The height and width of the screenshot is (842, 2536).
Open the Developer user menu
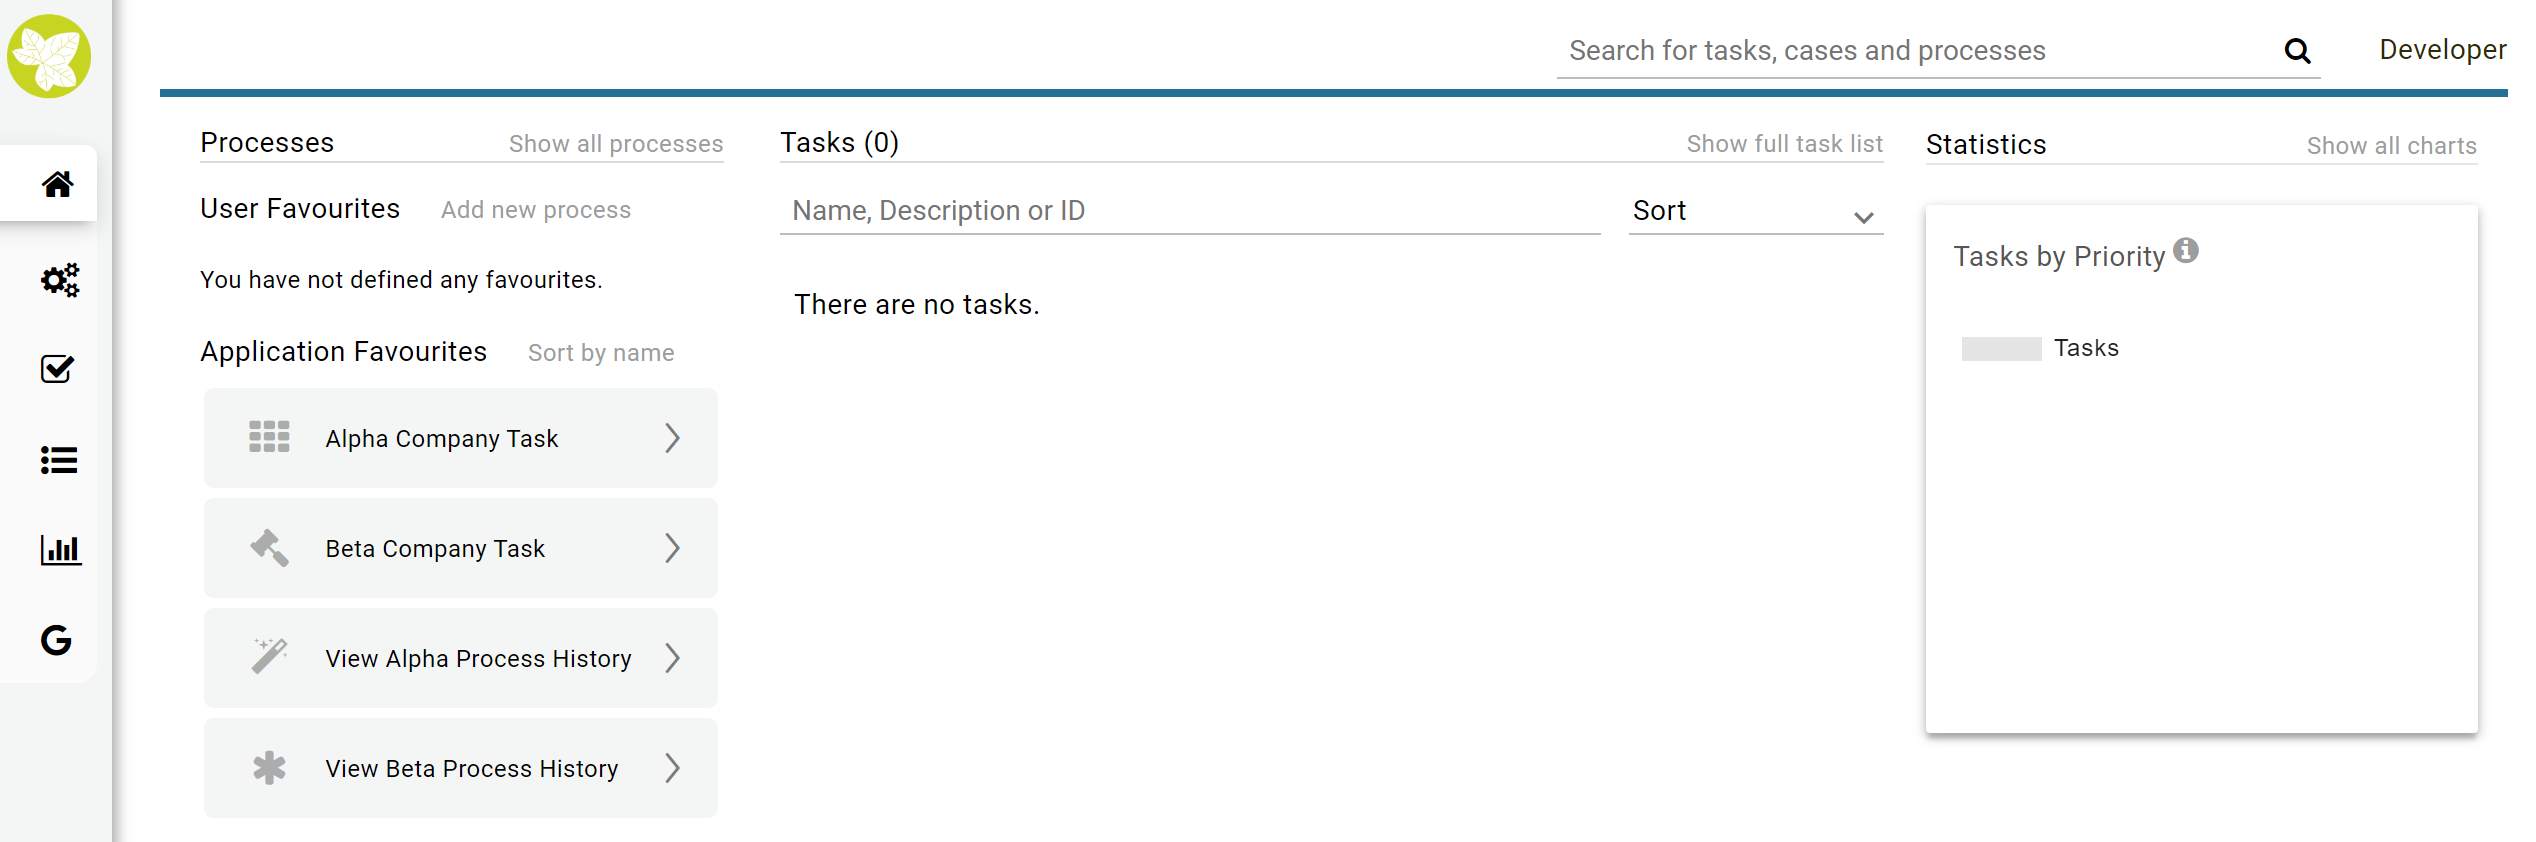pos(2442,50)
